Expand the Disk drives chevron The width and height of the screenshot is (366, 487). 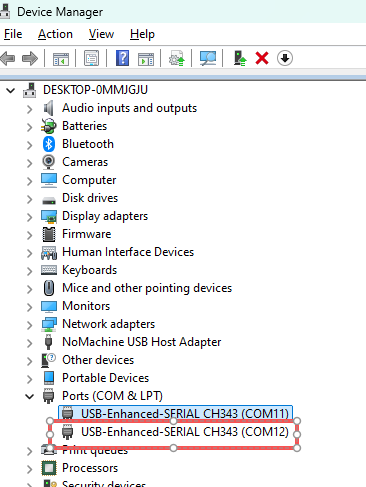[30, 199]
